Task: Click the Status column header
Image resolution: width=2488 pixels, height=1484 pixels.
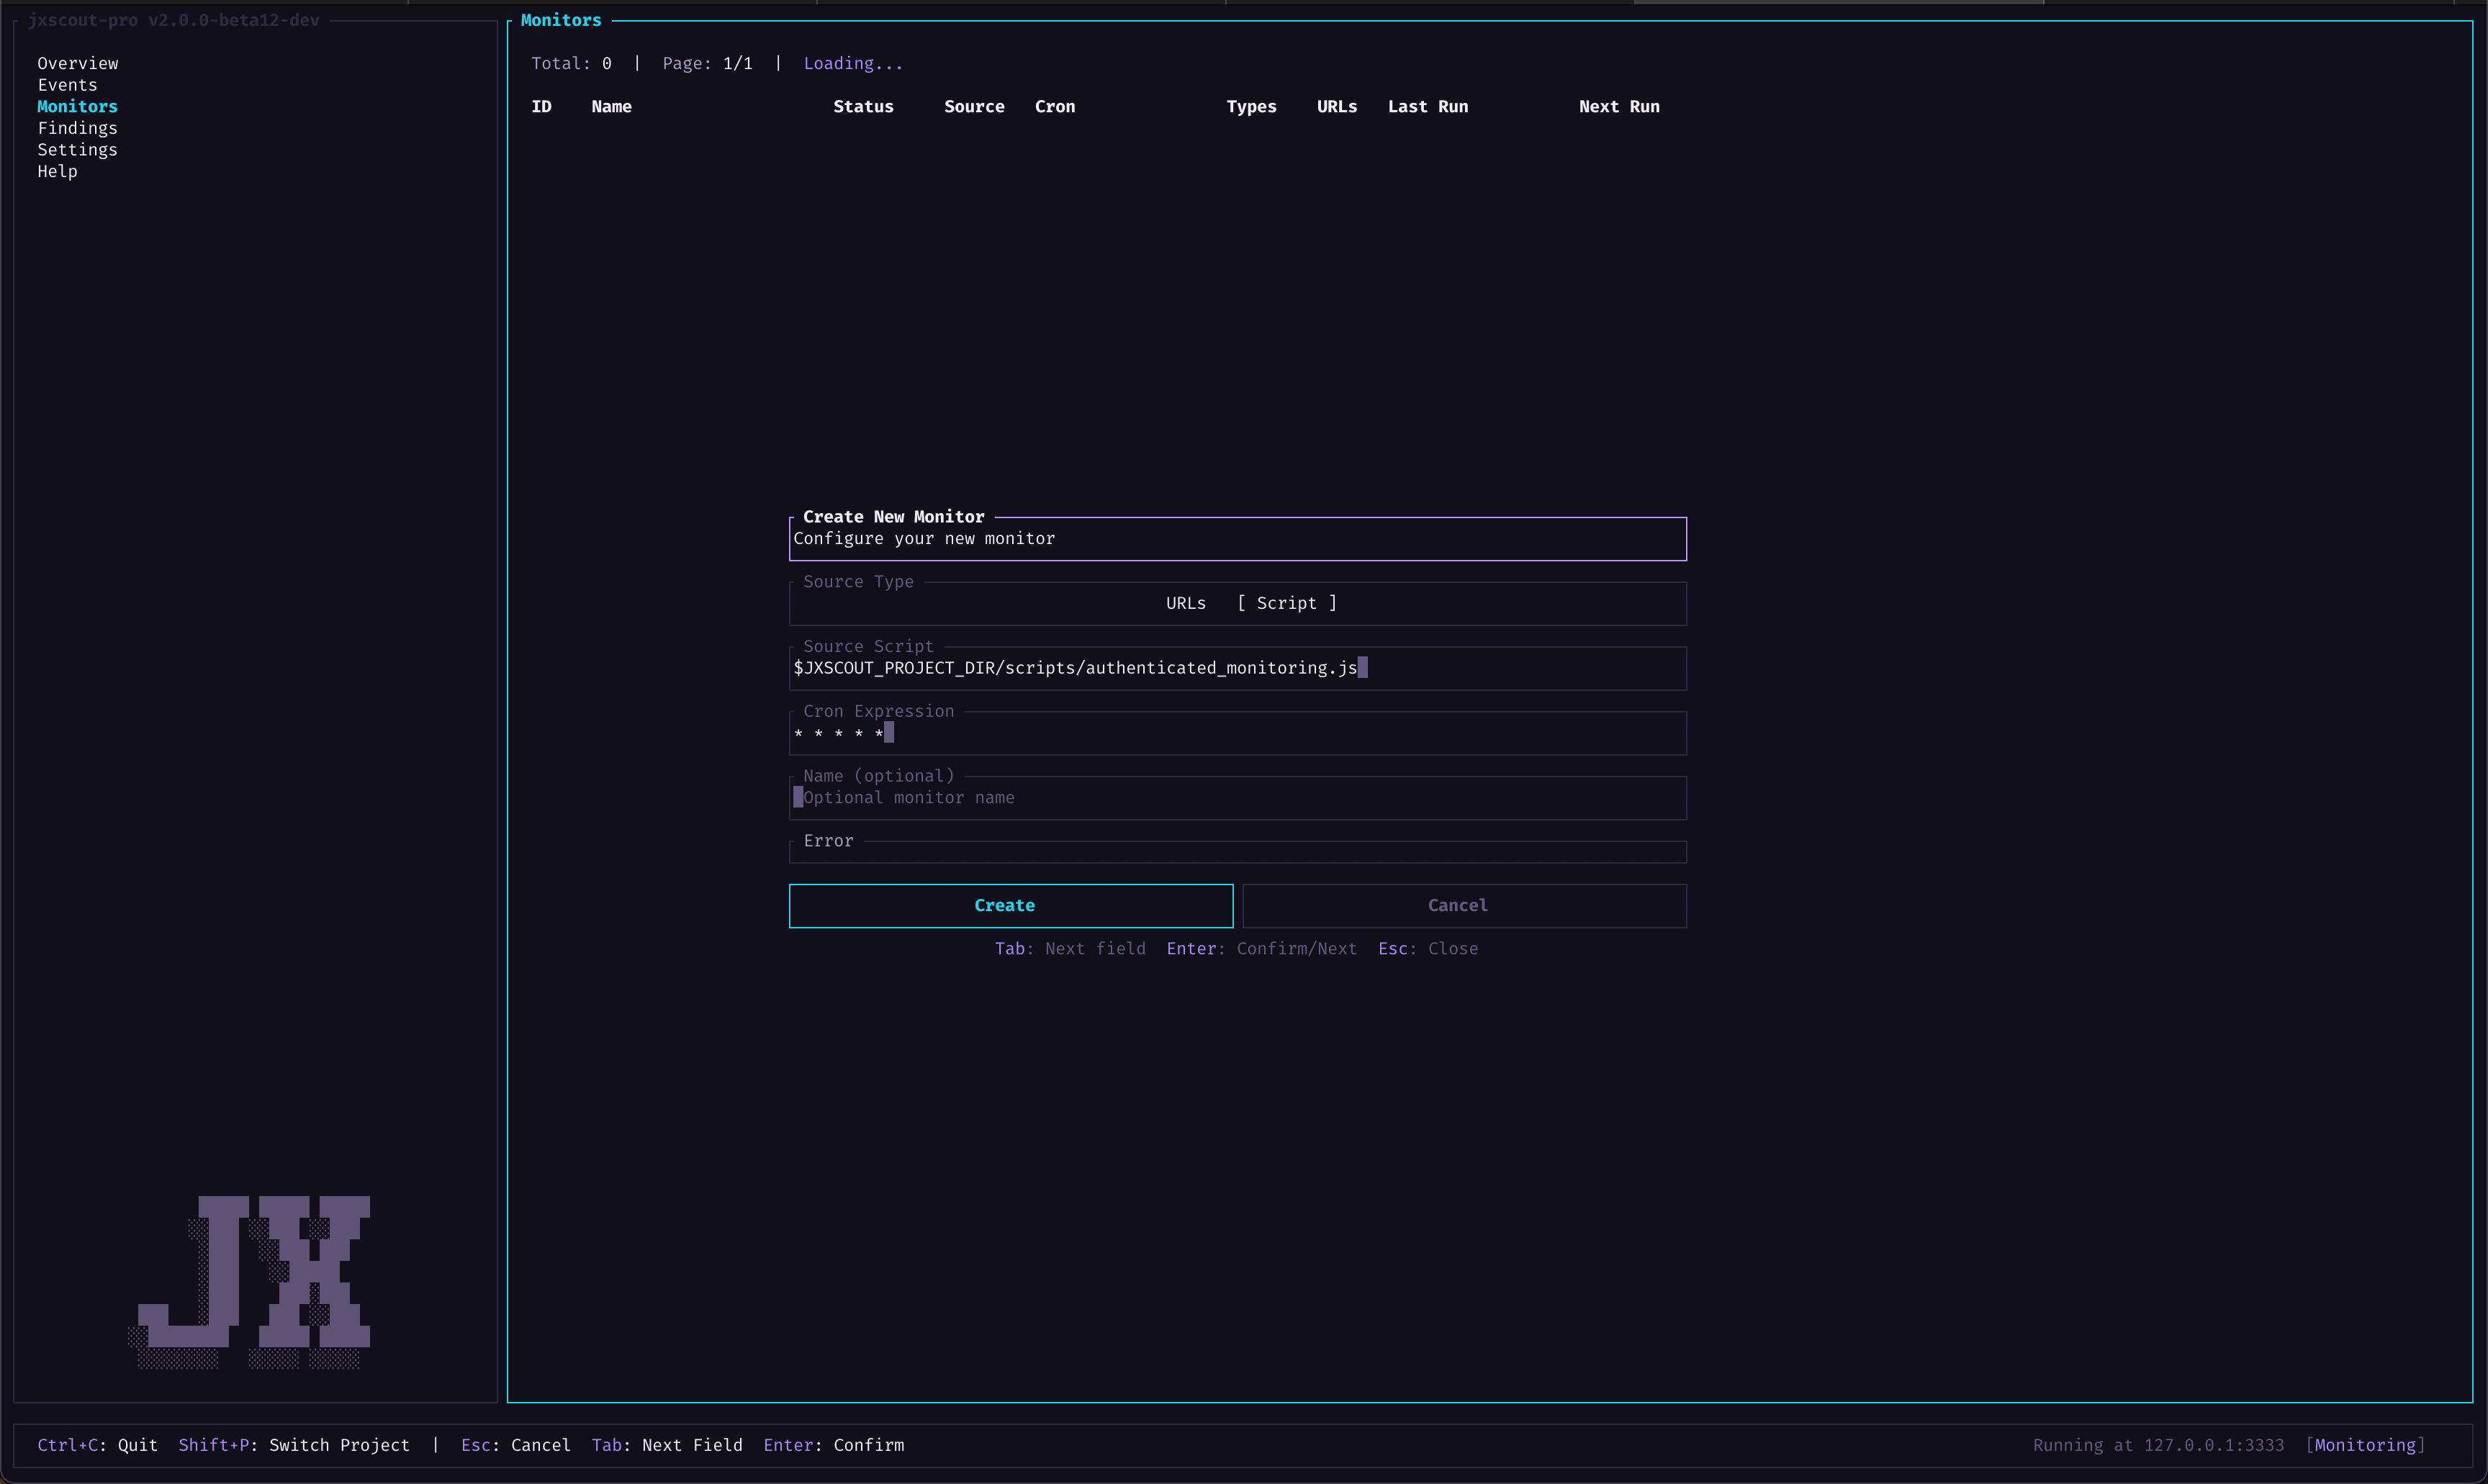Action: [863, 106]
